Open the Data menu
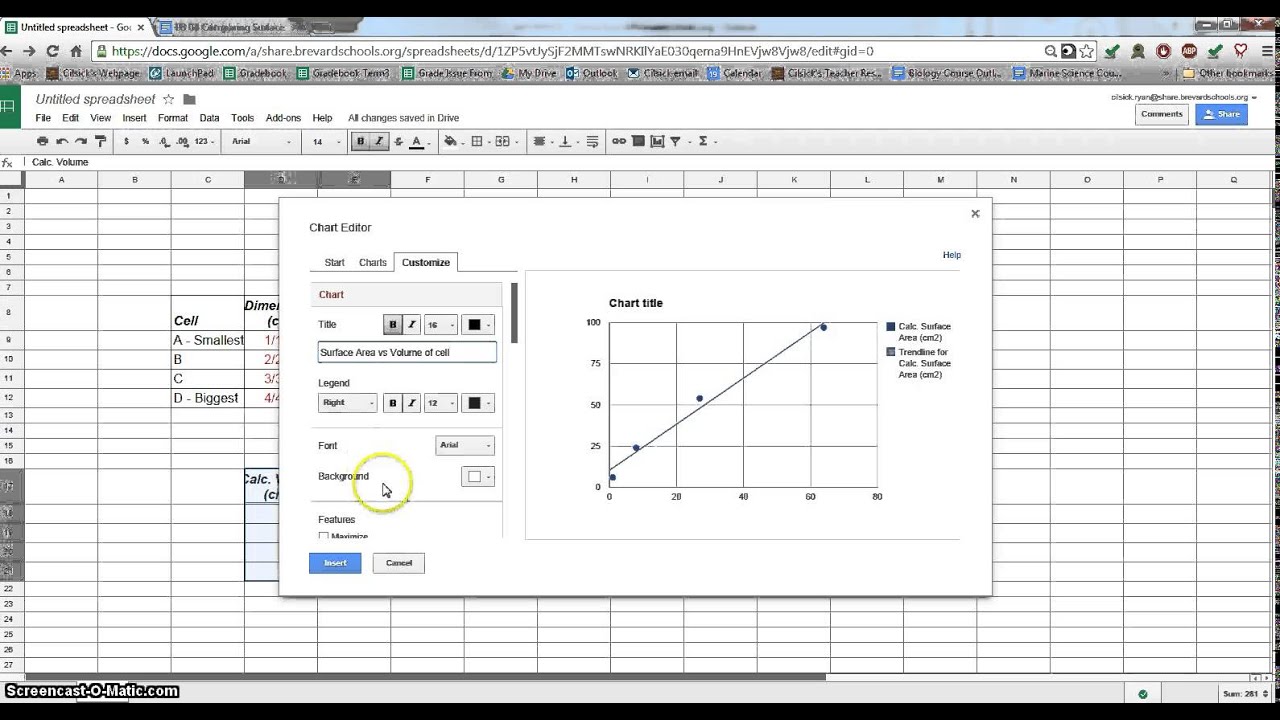 (x=209, y=118)
